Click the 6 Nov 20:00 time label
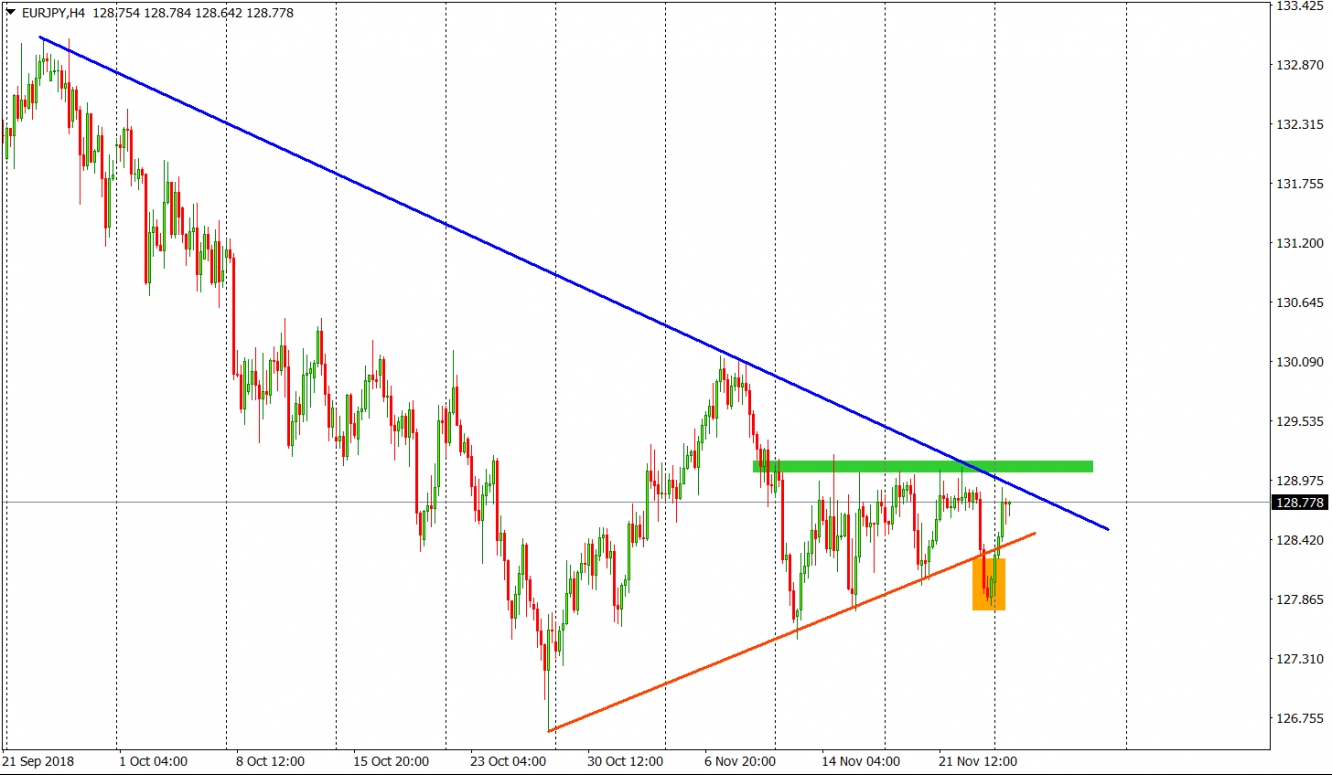 coord(741,761)
